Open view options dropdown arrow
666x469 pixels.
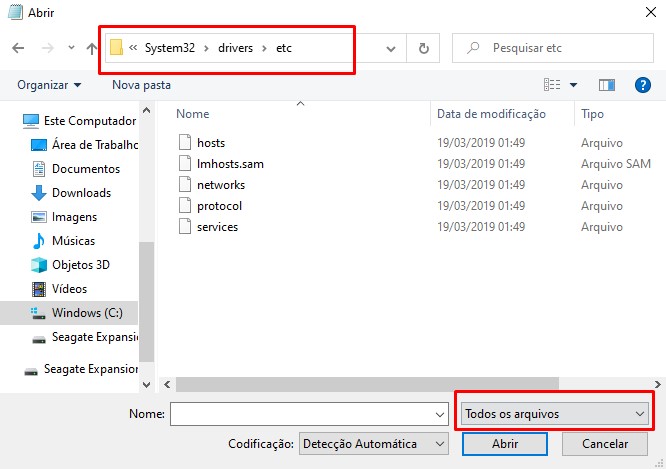pos(573,85)
